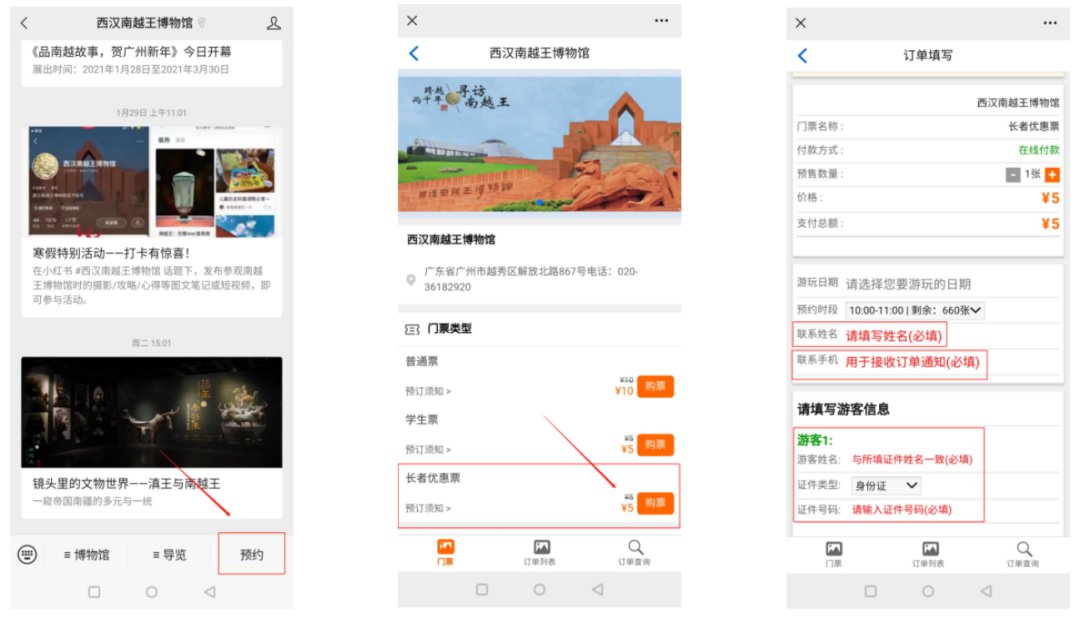This screenshot has width=1080, height=618.
Task: Tap the location pin icon beside the museum address
Action: click(411, 279)
